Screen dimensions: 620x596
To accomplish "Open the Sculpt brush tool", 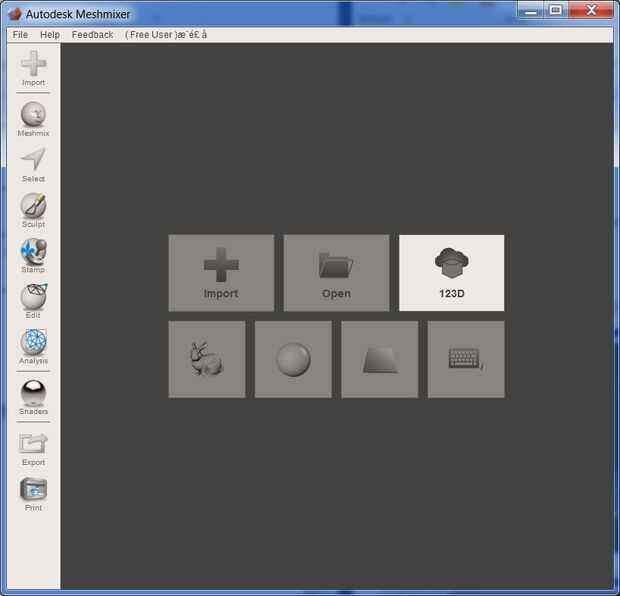I will [33, 210].
